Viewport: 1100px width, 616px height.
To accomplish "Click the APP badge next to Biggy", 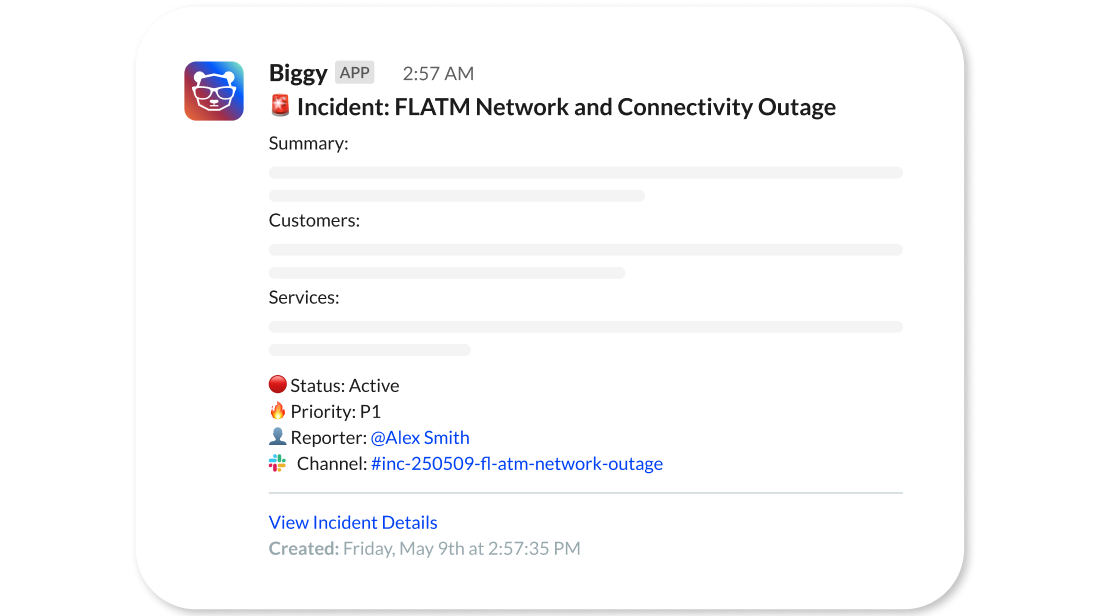I will click(355, 72).
